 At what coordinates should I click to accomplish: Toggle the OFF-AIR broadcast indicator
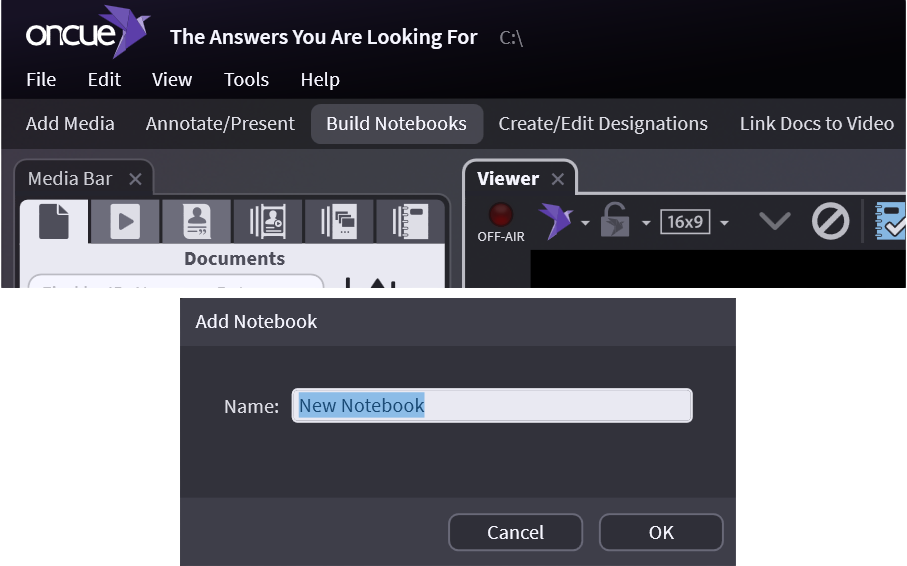coord(501,222)
